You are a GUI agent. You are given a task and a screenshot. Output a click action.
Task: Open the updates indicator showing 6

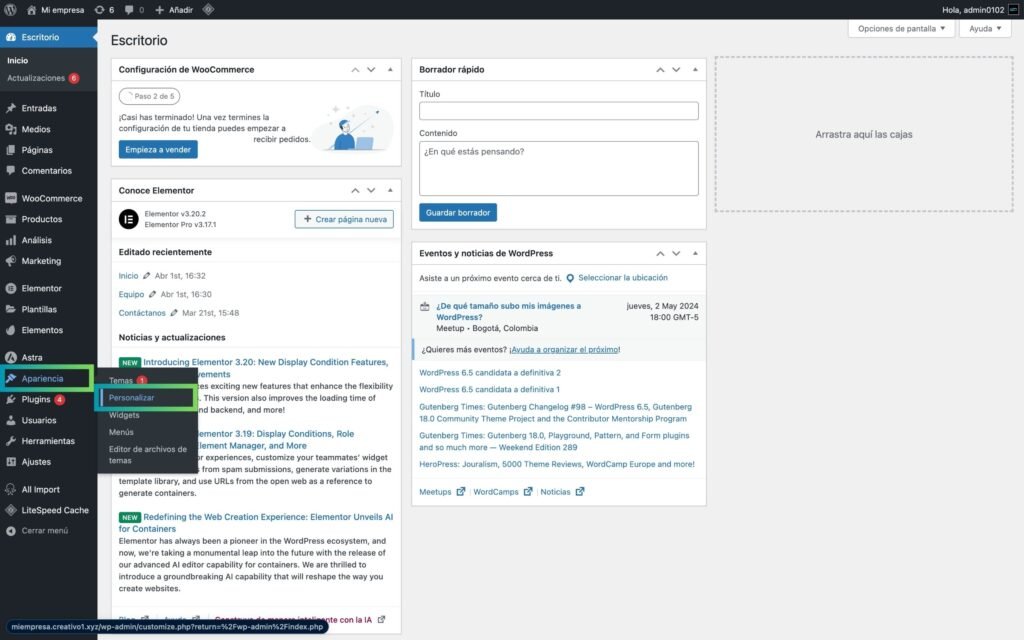(104, 10)
